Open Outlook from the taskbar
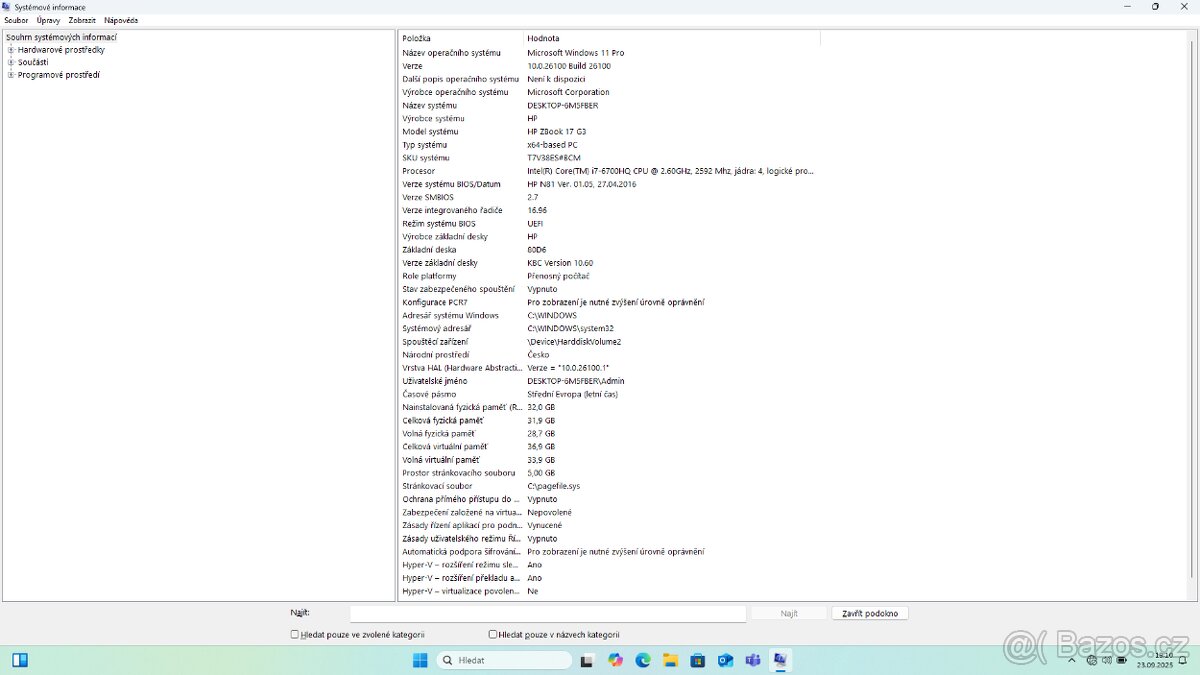This screenshot has height=675, width=1200. (x=725, y=660)
